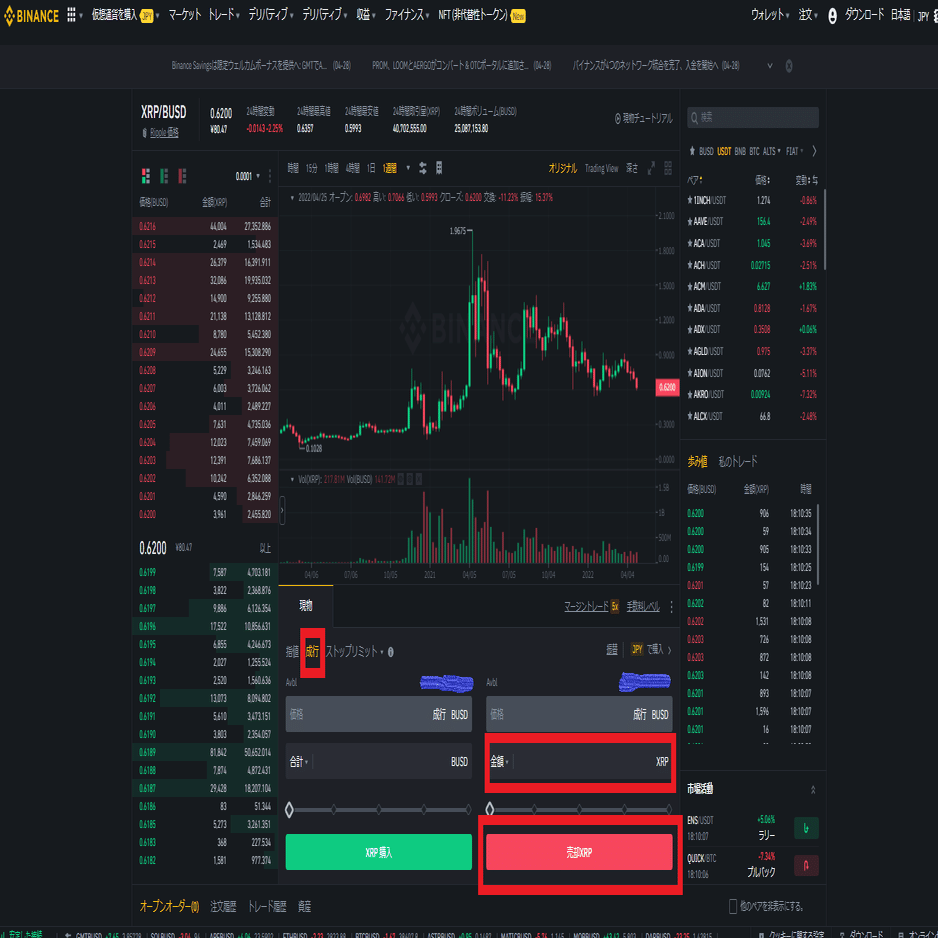The image size is (938, 938).
Task: Focus the 金額 XRP sell amount field
Action: coord(579,762)
